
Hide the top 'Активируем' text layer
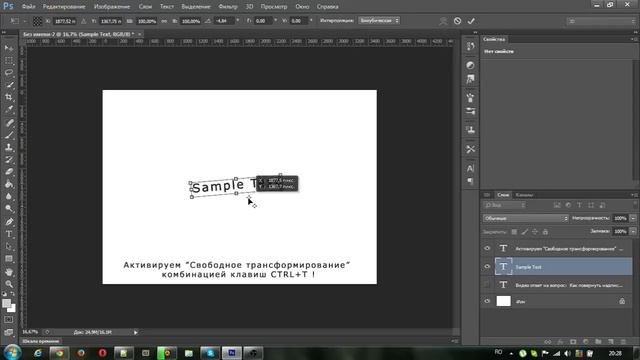pos(487,248)
